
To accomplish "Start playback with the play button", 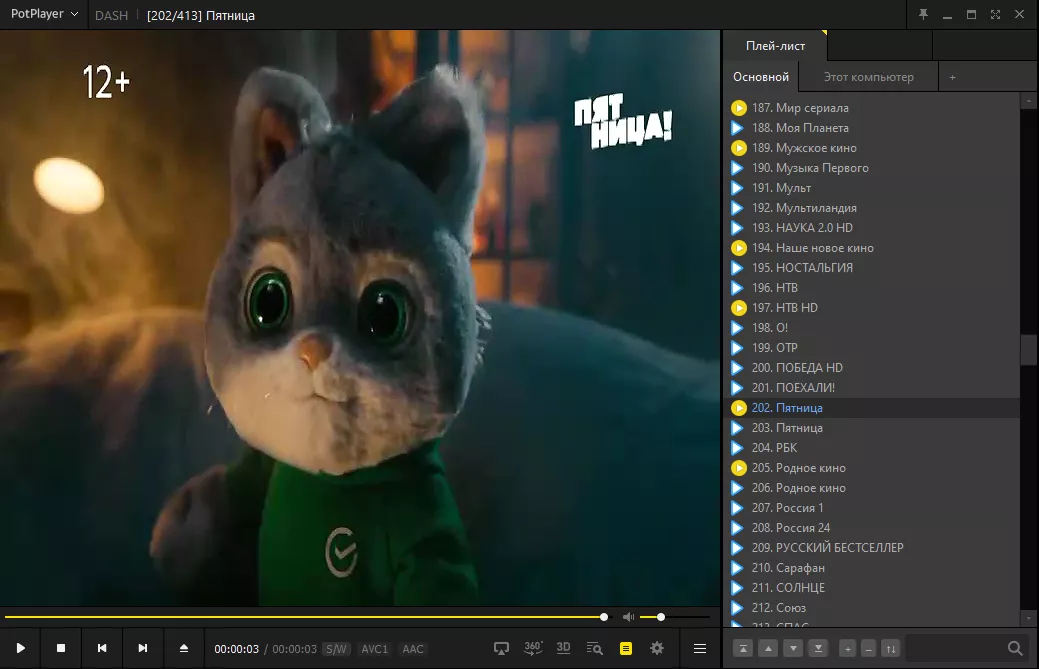I will point(21,648).
